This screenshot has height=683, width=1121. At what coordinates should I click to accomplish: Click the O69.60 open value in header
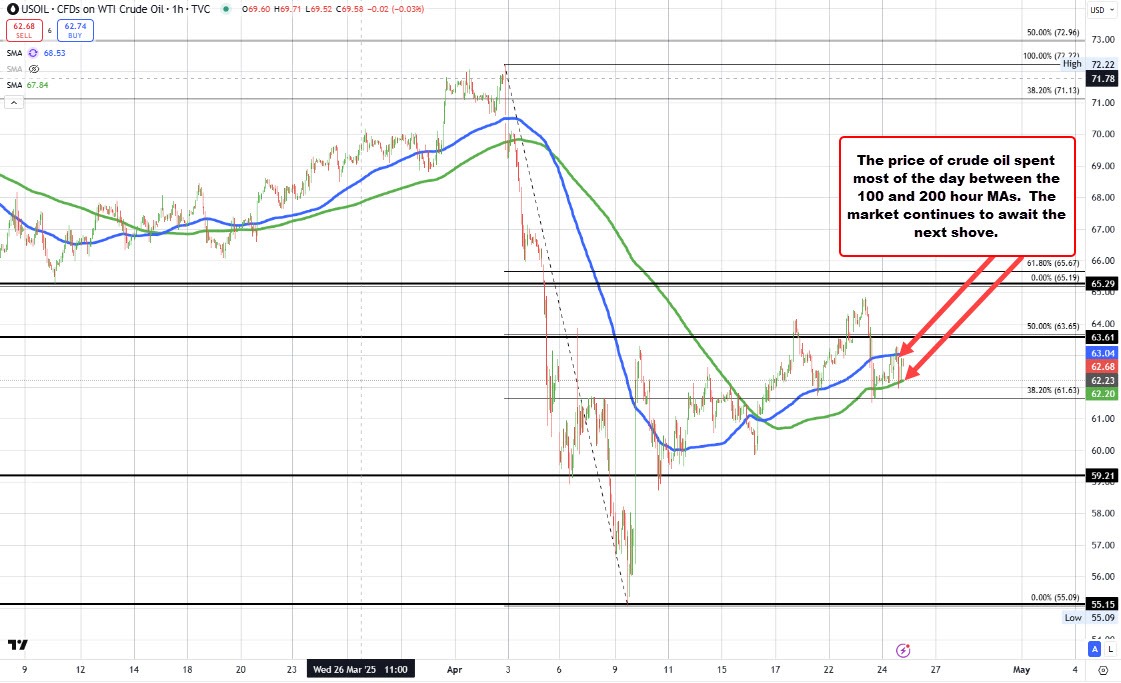(257, 9)
